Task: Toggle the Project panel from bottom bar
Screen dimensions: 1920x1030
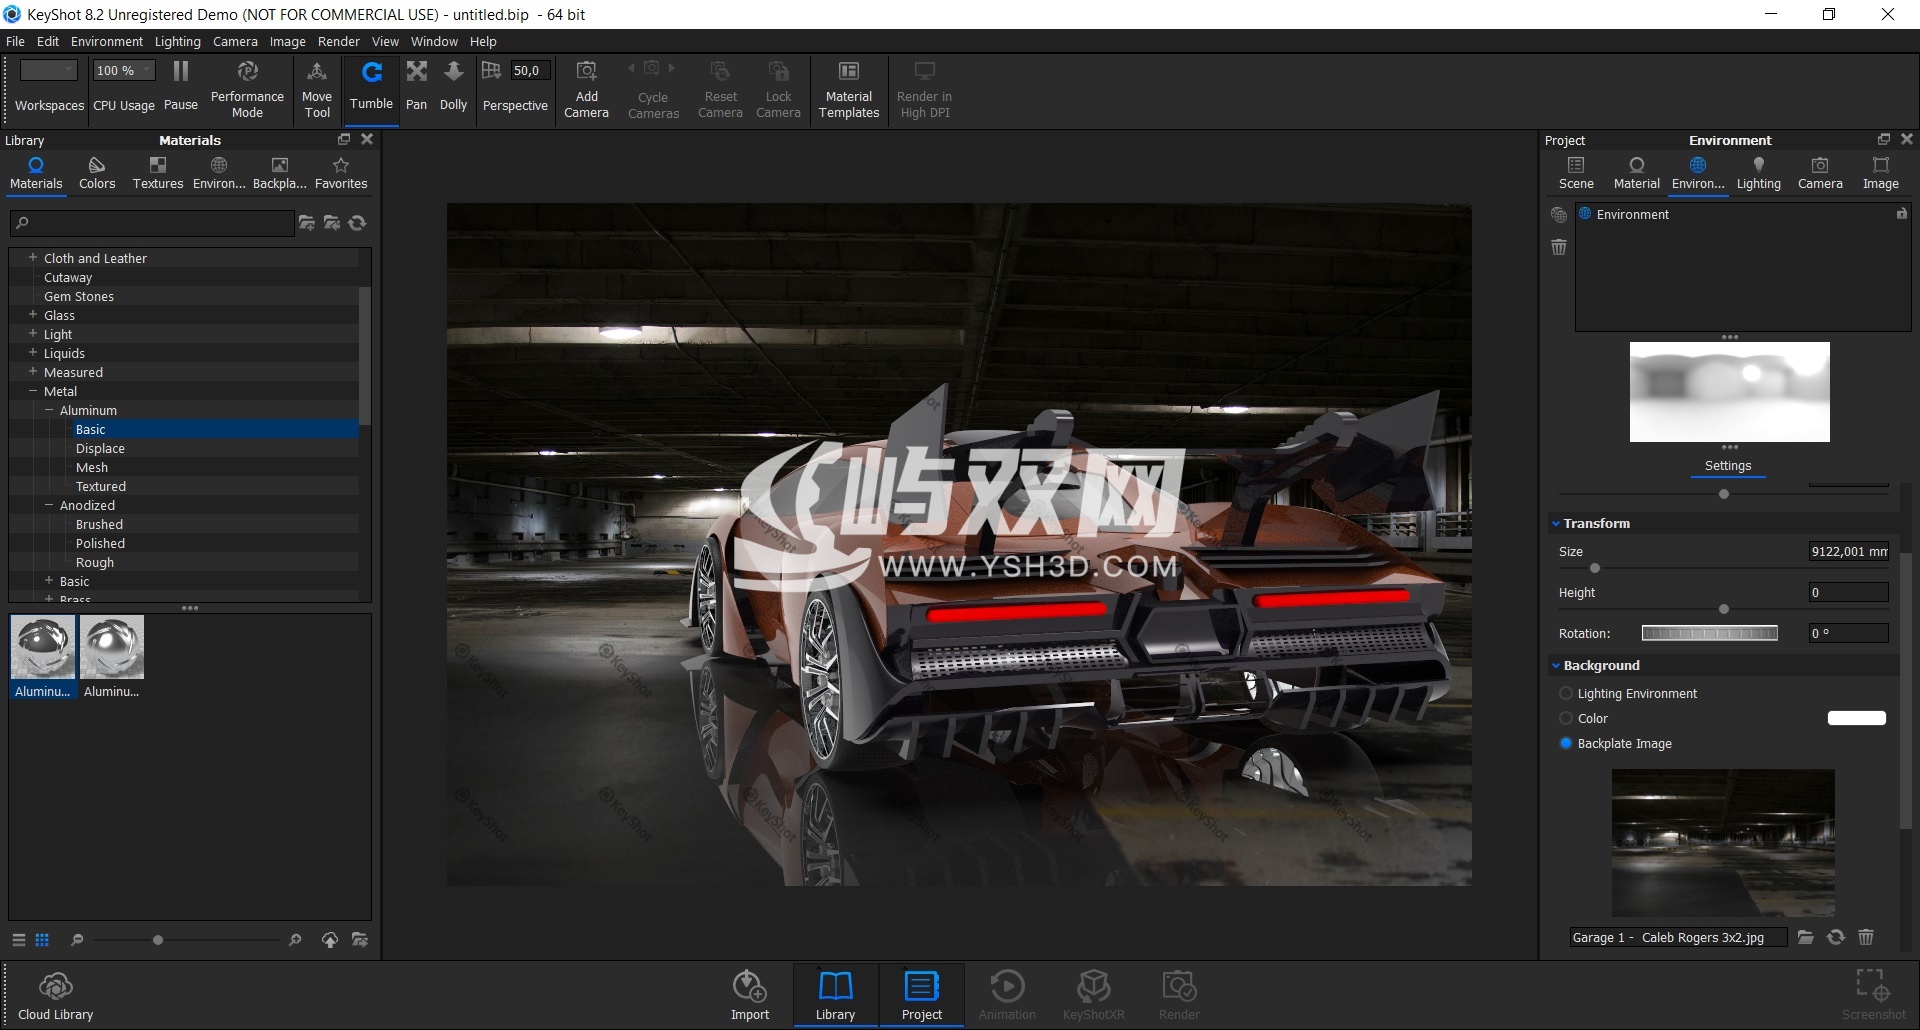Action: click(922, 996)
